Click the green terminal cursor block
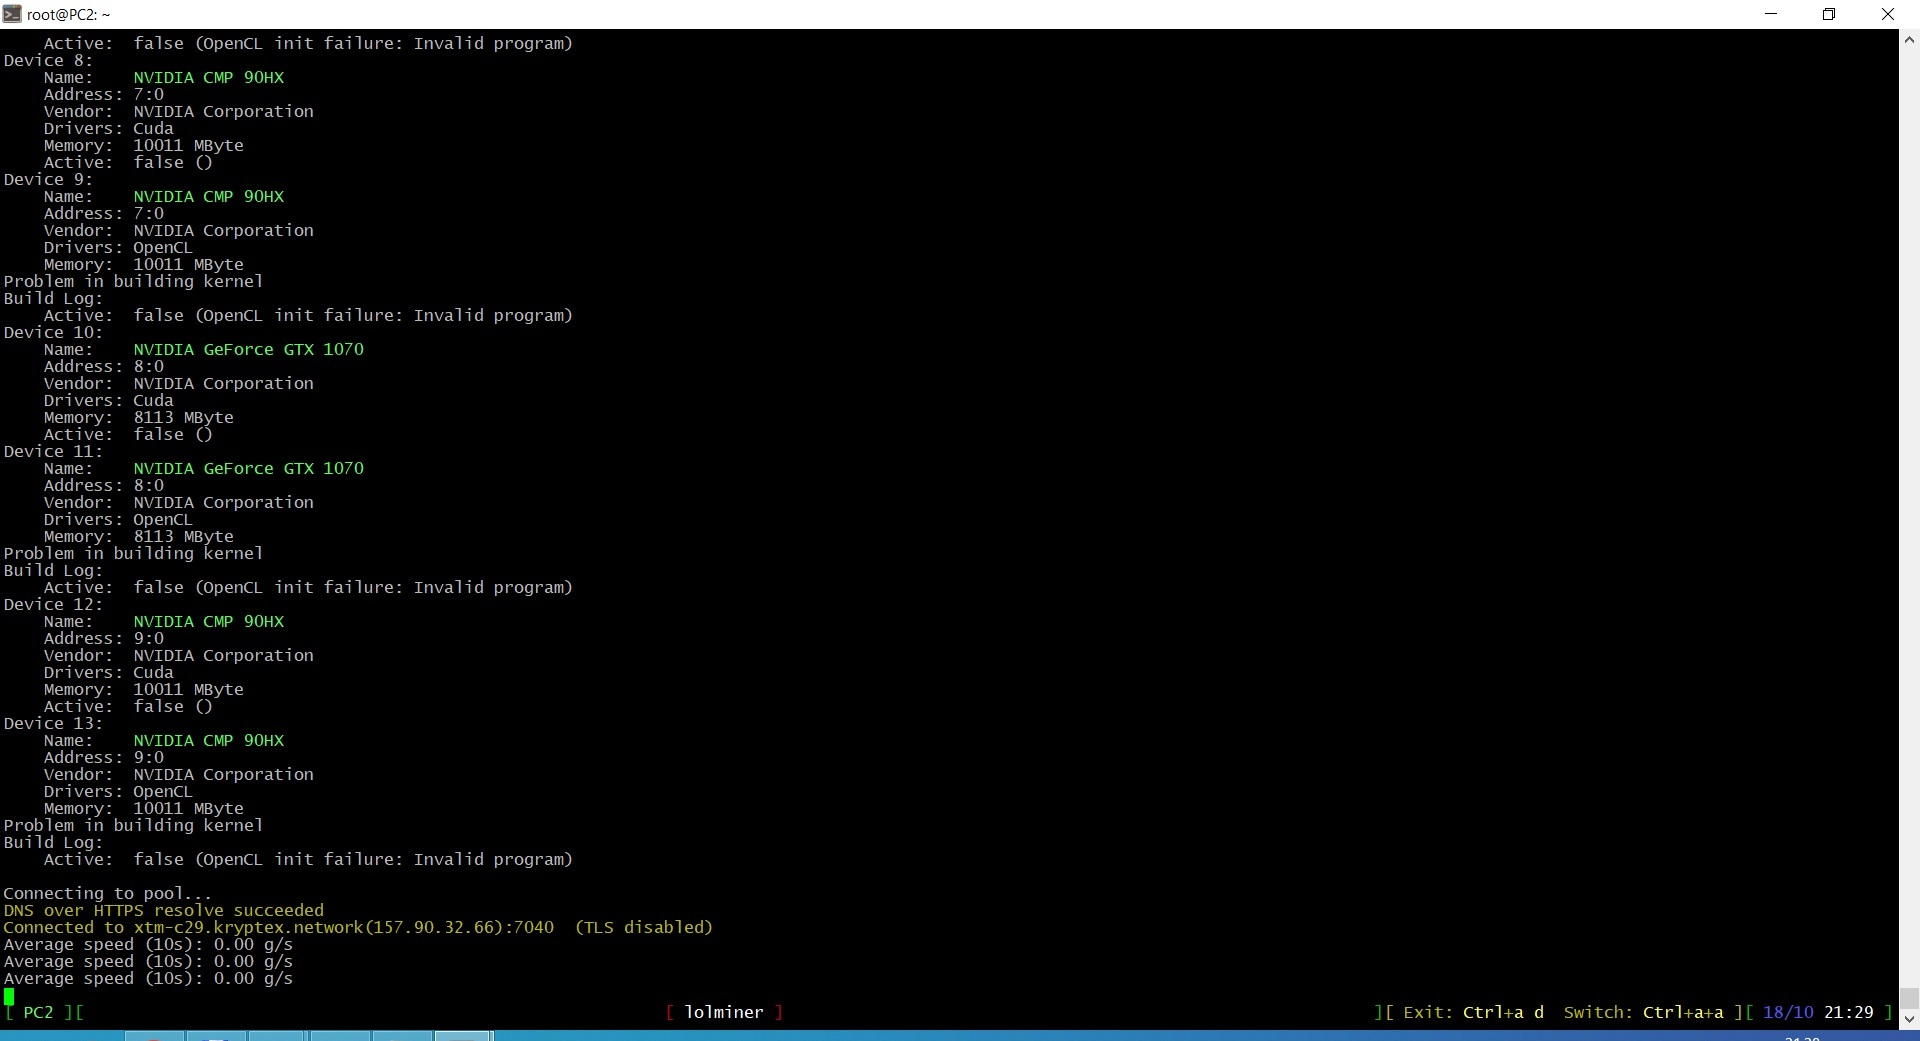 pos(9,996)
